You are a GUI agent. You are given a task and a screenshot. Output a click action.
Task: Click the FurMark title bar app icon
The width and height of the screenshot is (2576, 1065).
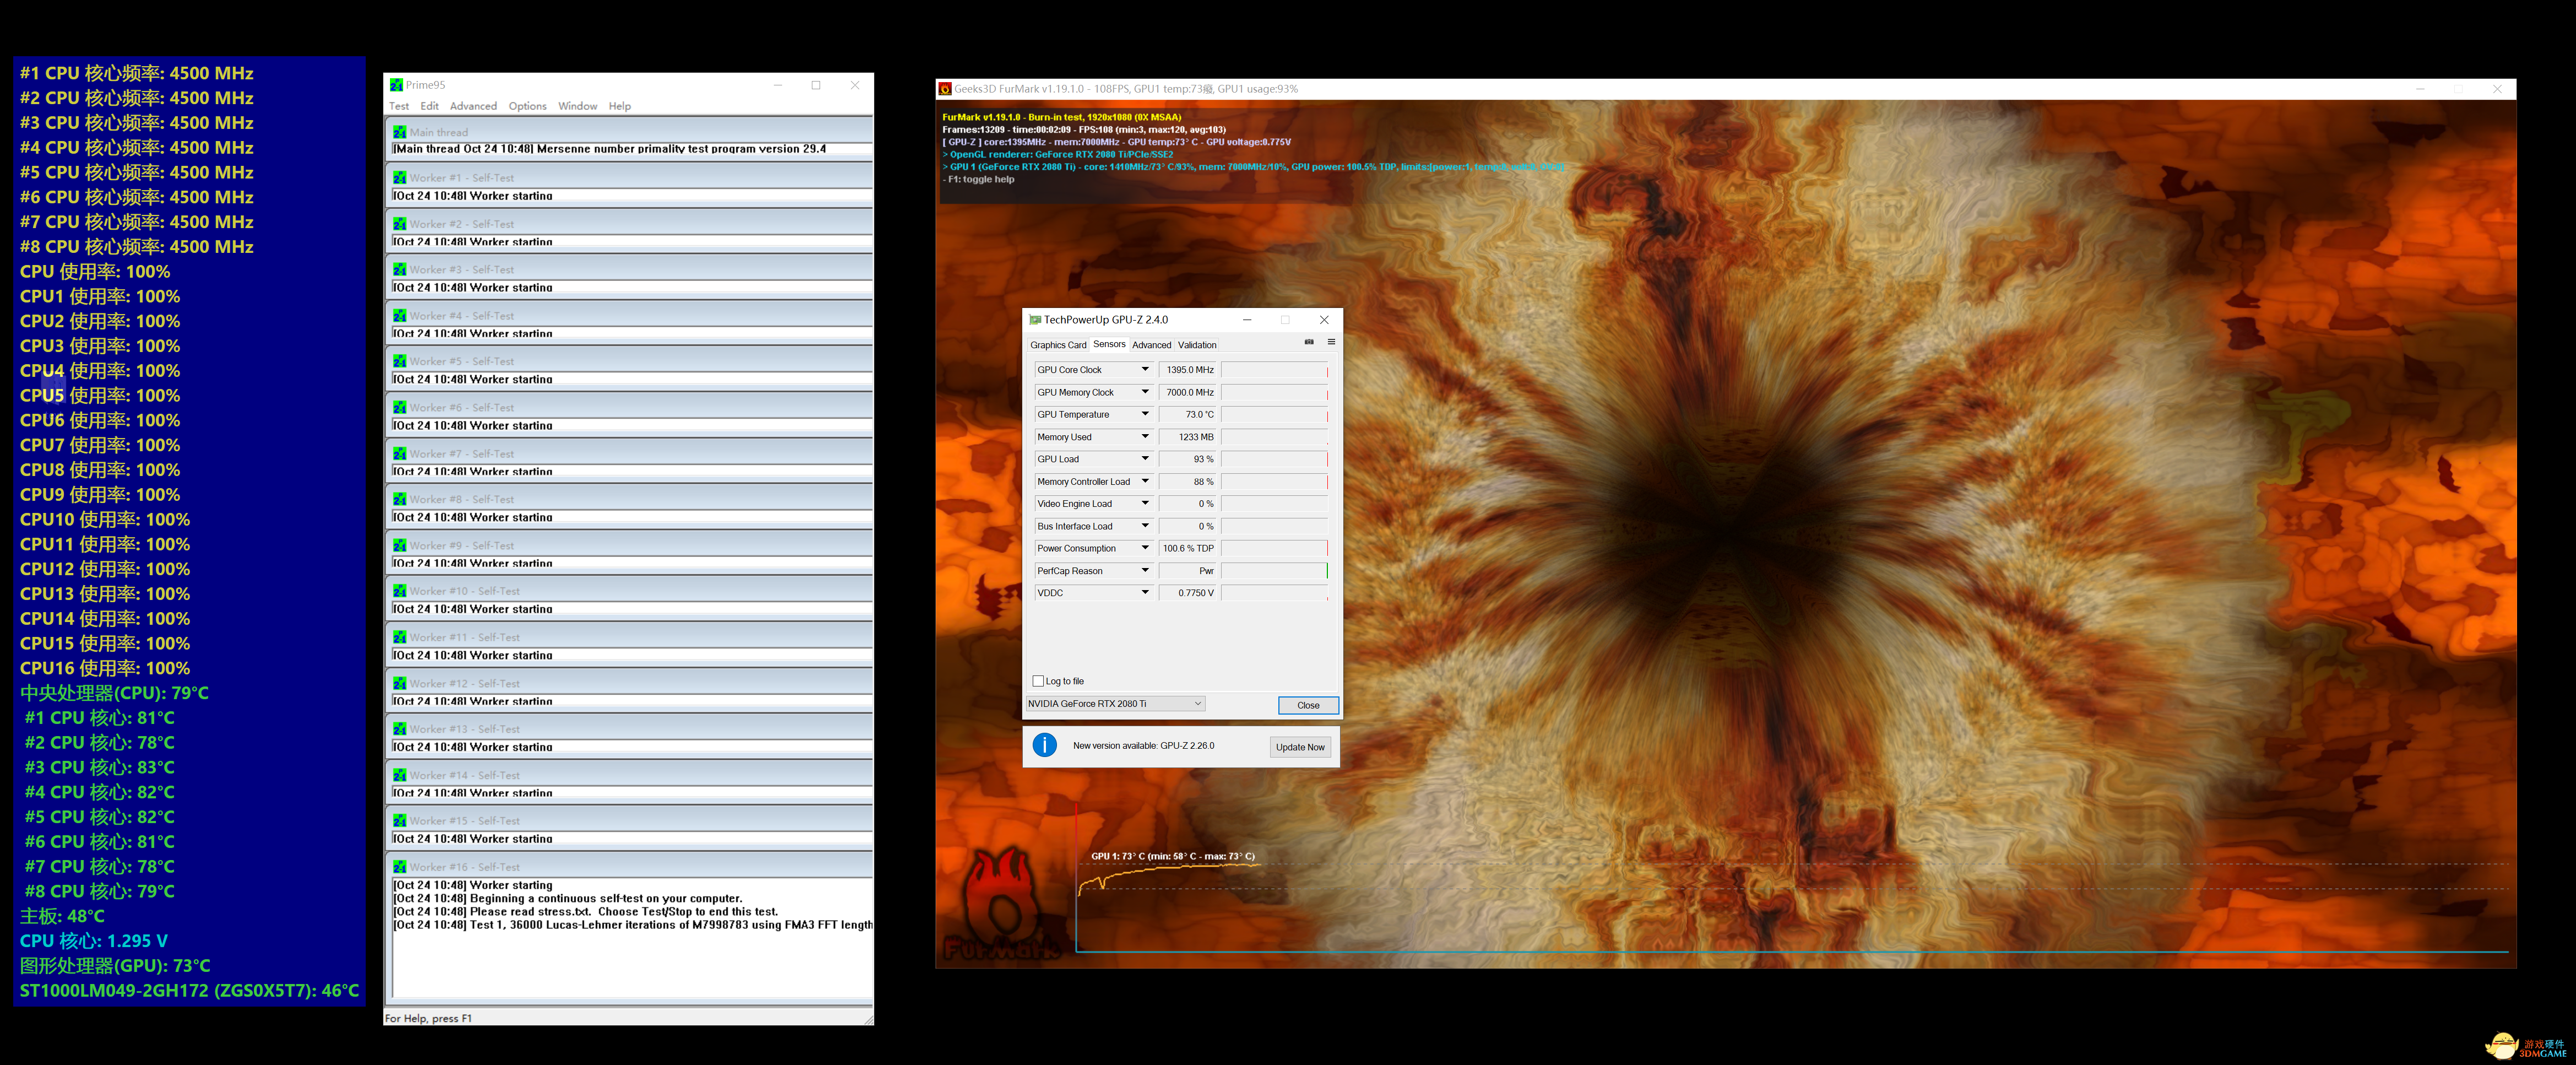click(945, 89)
